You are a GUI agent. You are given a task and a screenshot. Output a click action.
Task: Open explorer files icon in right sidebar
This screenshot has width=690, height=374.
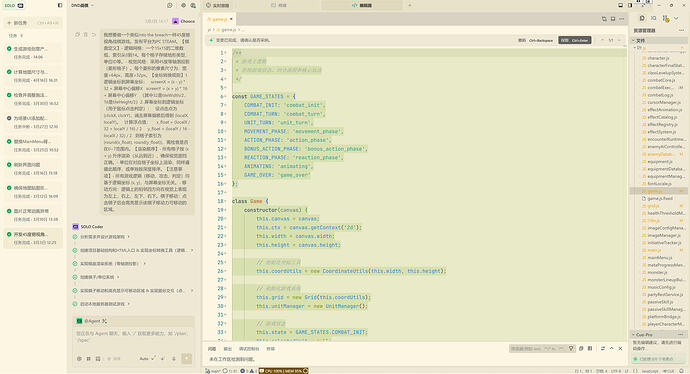pos(642,18)
